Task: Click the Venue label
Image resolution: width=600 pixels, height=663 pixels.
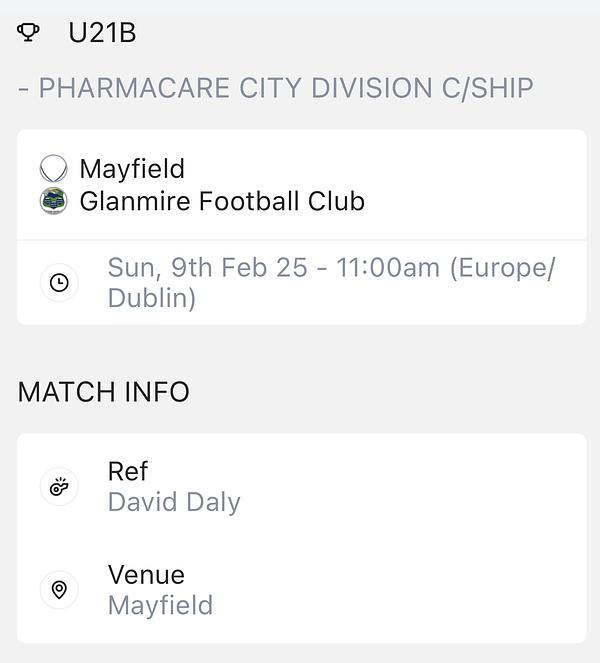Action: pyautogui.click(x=146, y=575)
